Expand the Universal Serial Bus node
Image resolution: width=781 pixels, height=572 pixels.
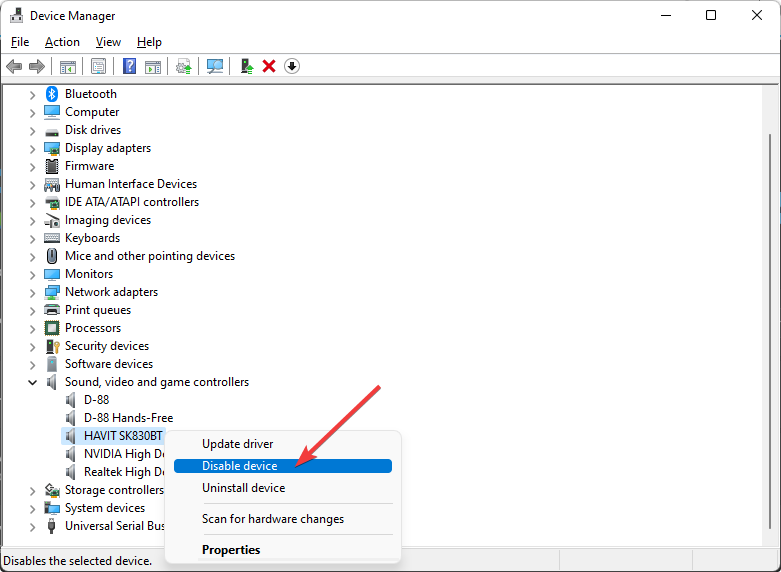(x=32, y=527)
